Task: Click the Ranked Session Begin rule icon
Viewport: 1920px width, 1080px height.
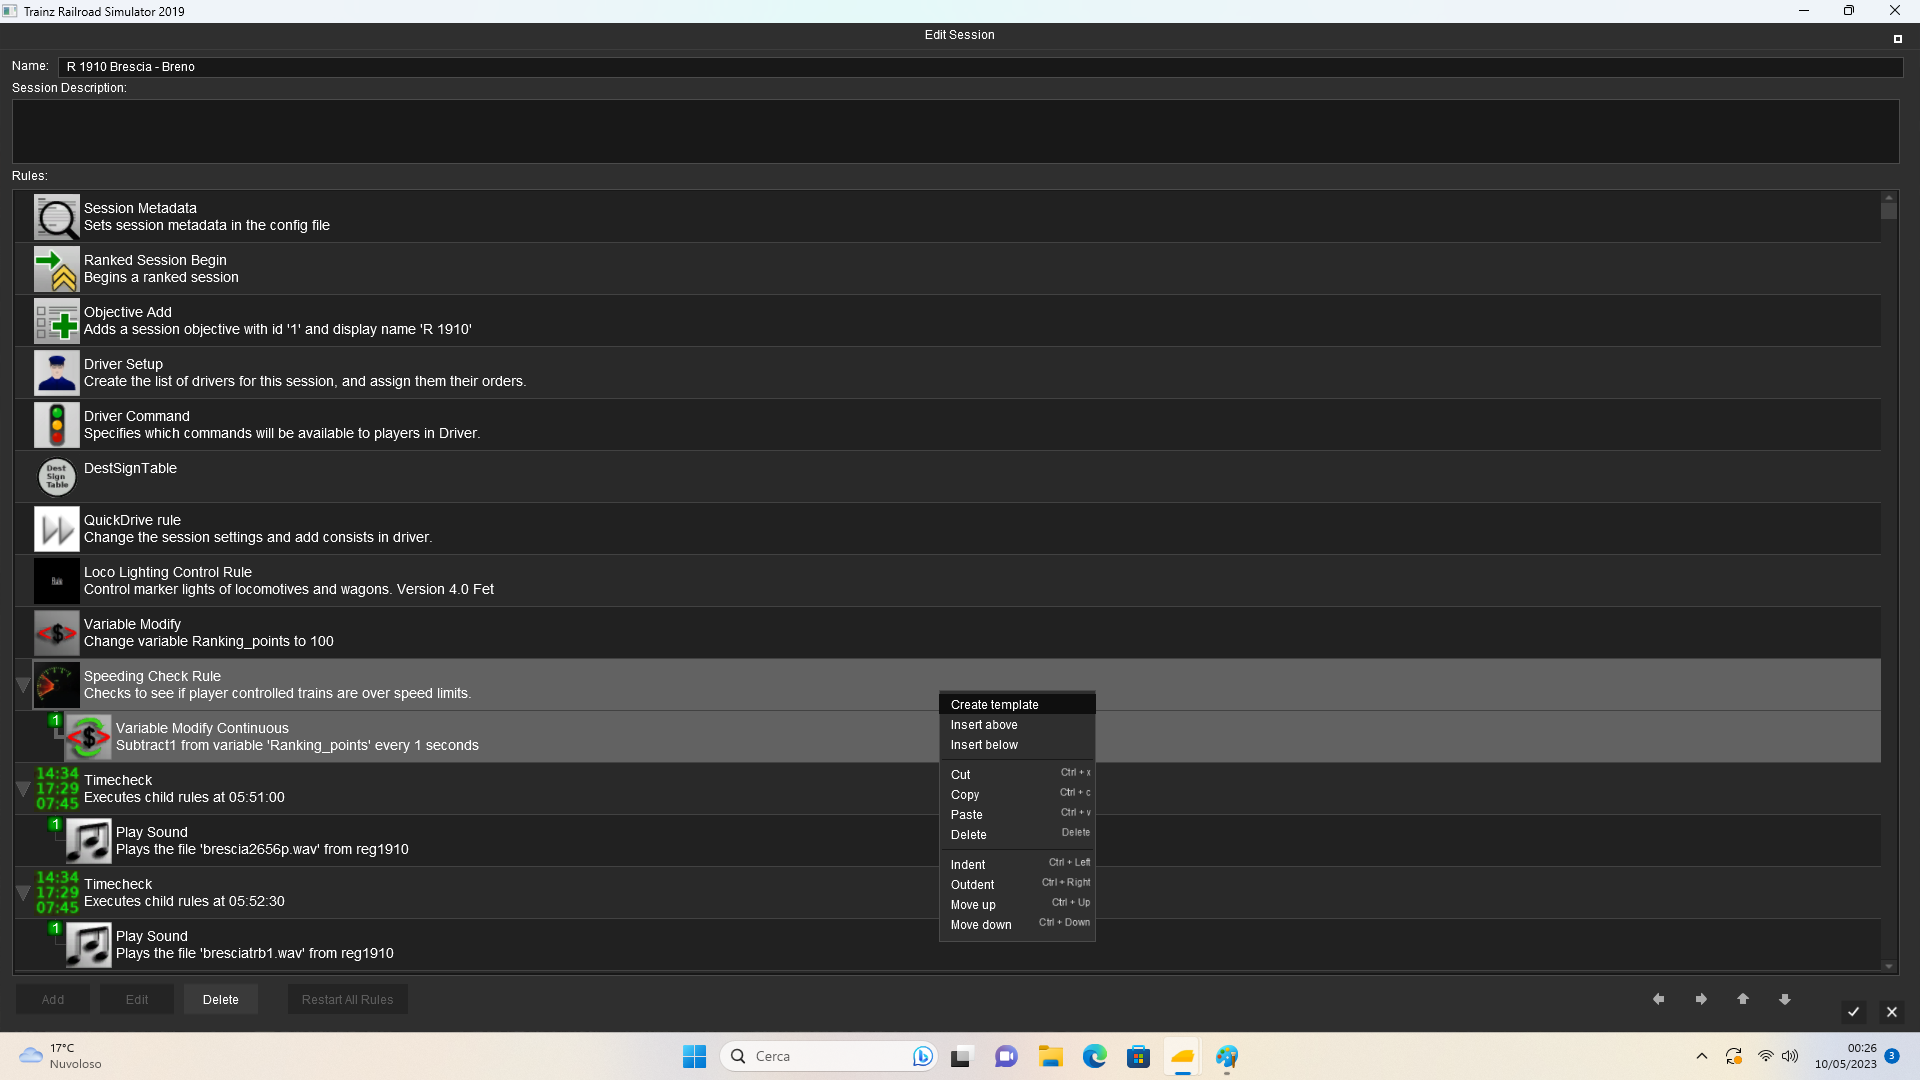Action: [56, 269]
